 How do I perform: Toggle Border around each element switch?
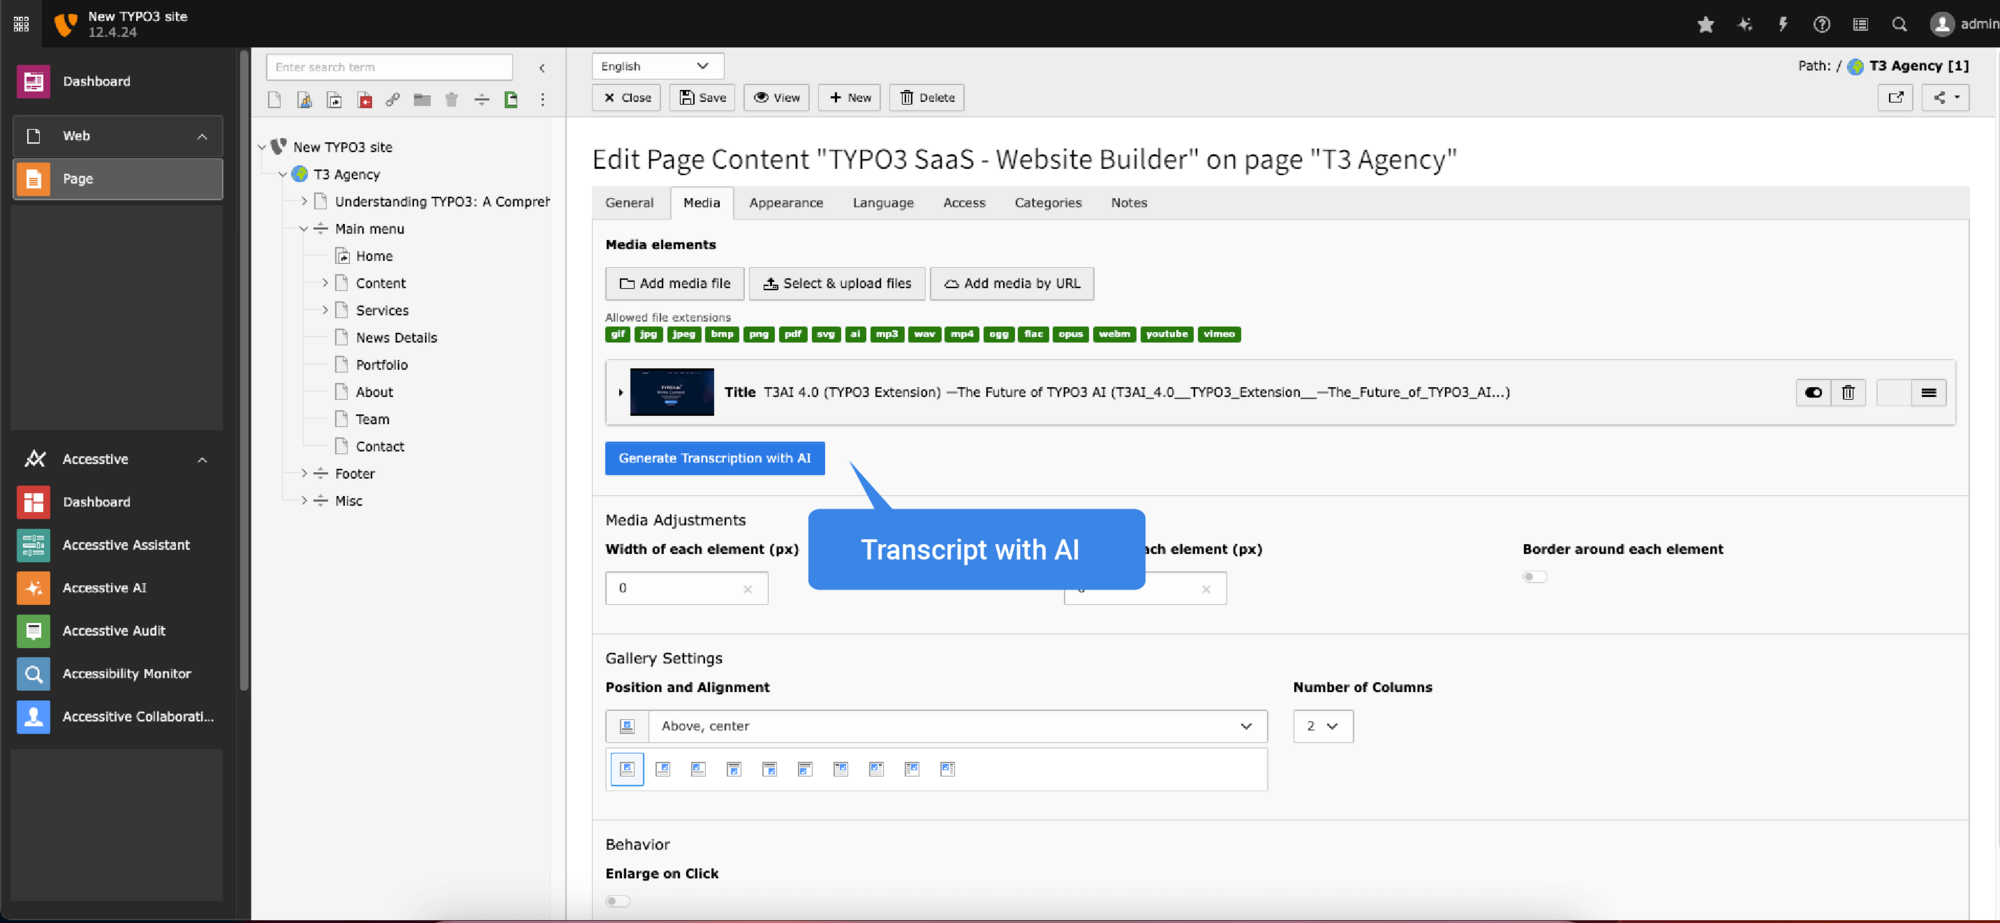1535,577
